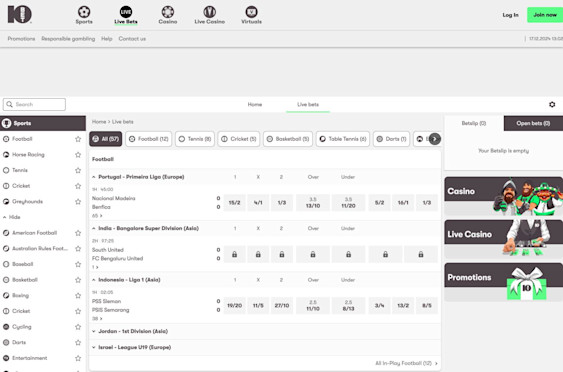Show more markets for PSS Sleman match
The width and height of the screenshot is (563, 372).
click(97, 318)
